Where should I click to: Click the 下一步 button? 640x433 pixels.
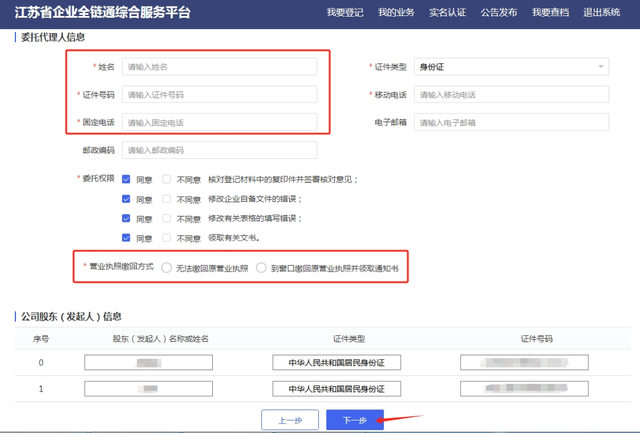354,420
